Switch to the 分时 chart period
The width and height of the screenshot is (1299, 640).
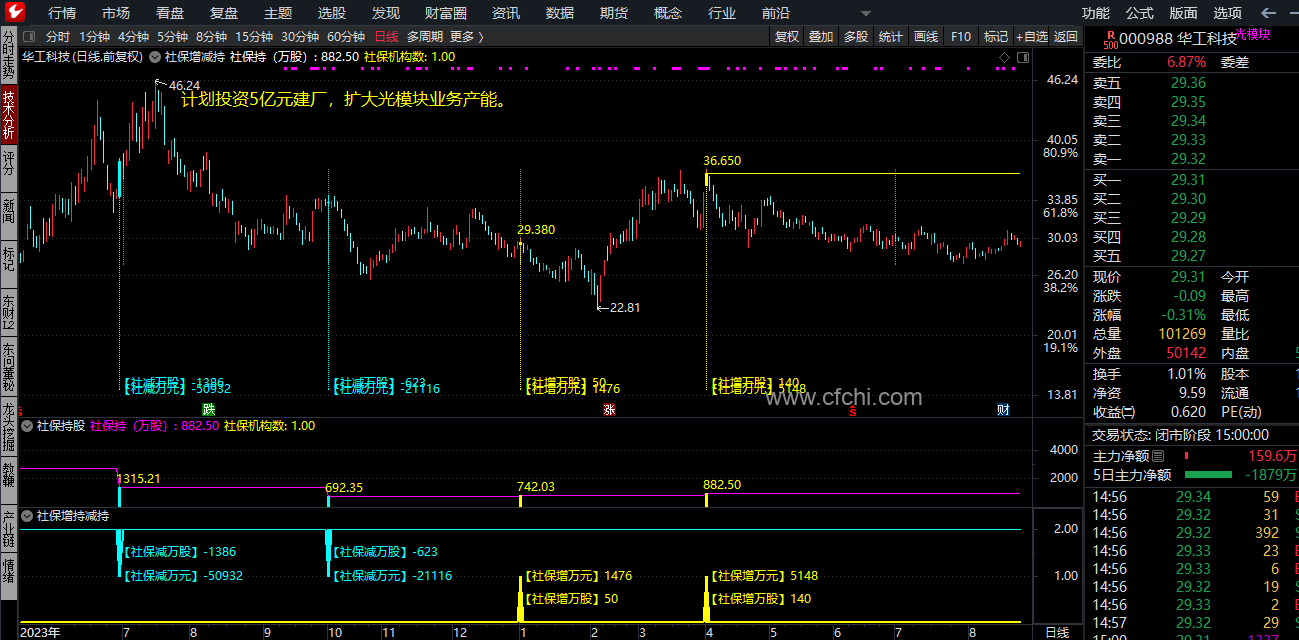coord(58,36)
